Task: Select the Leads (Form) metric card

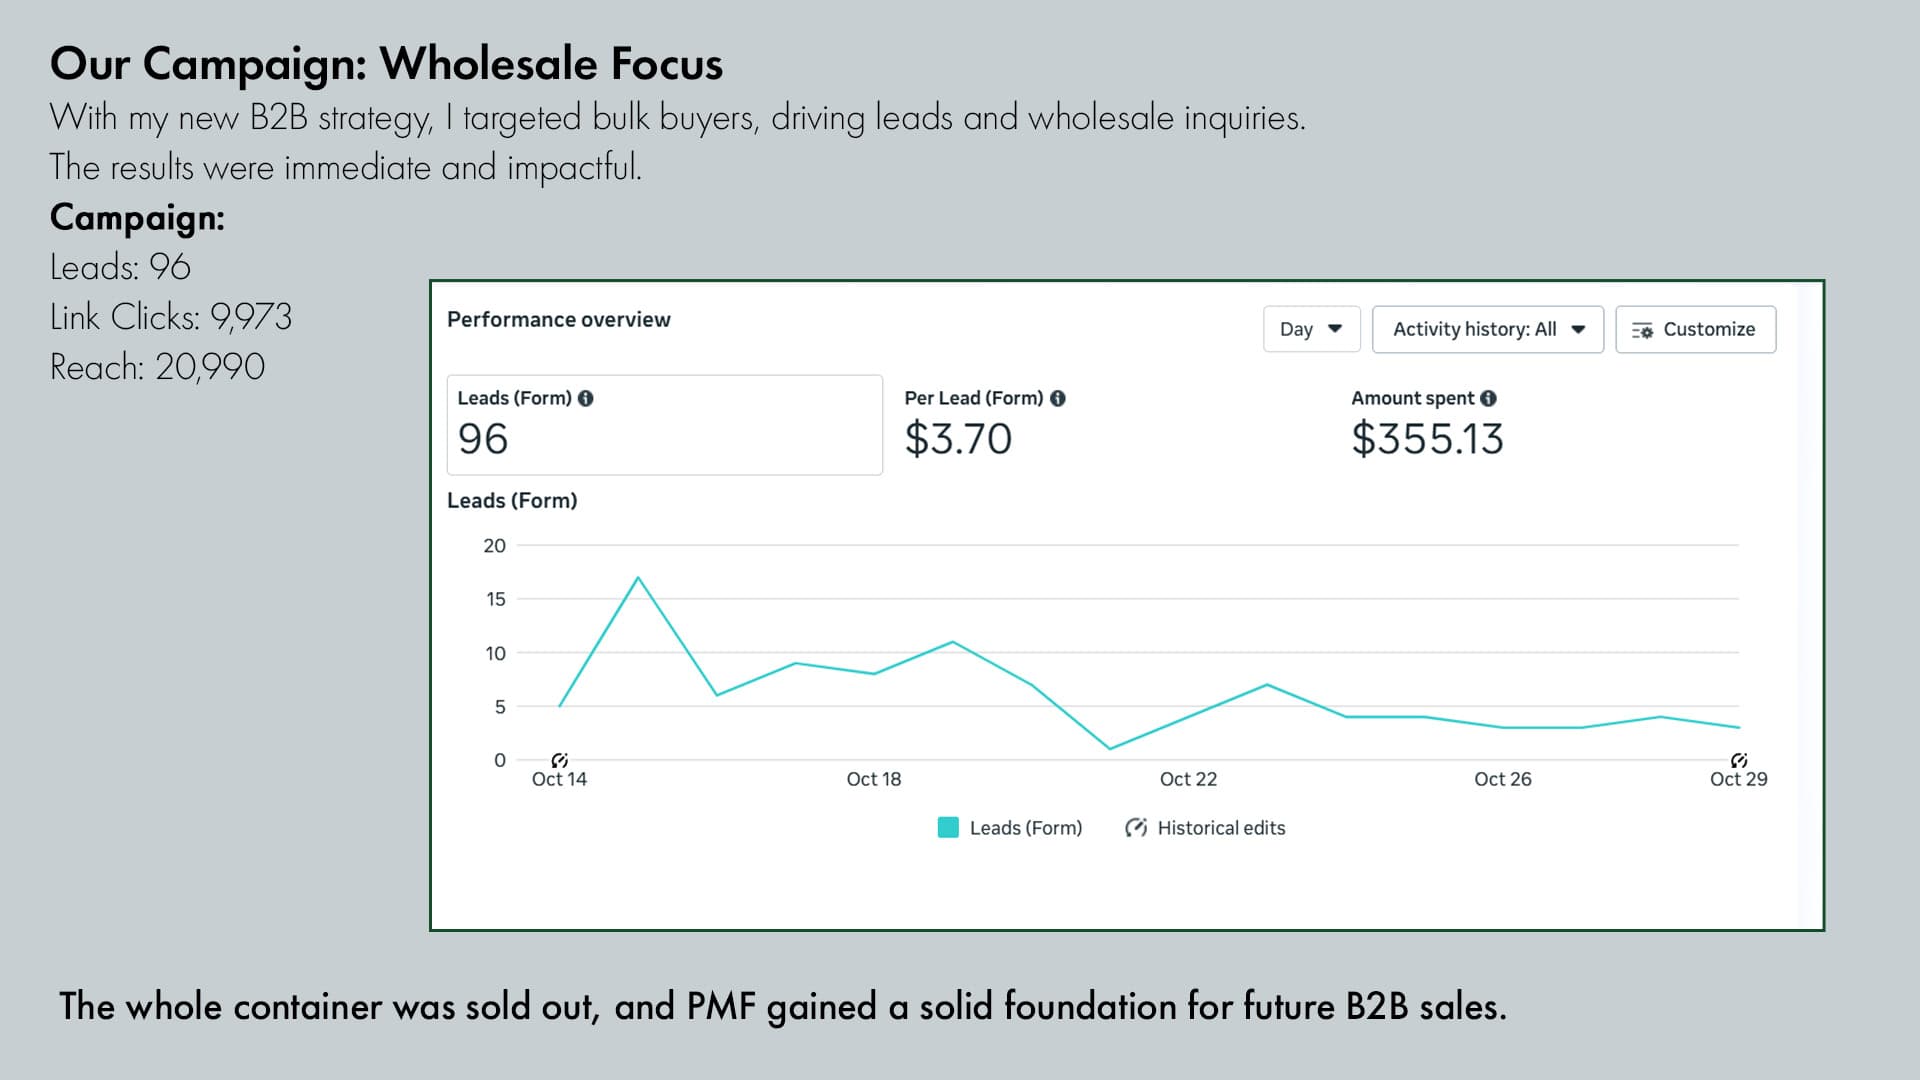Action: [x=665, y=424]
